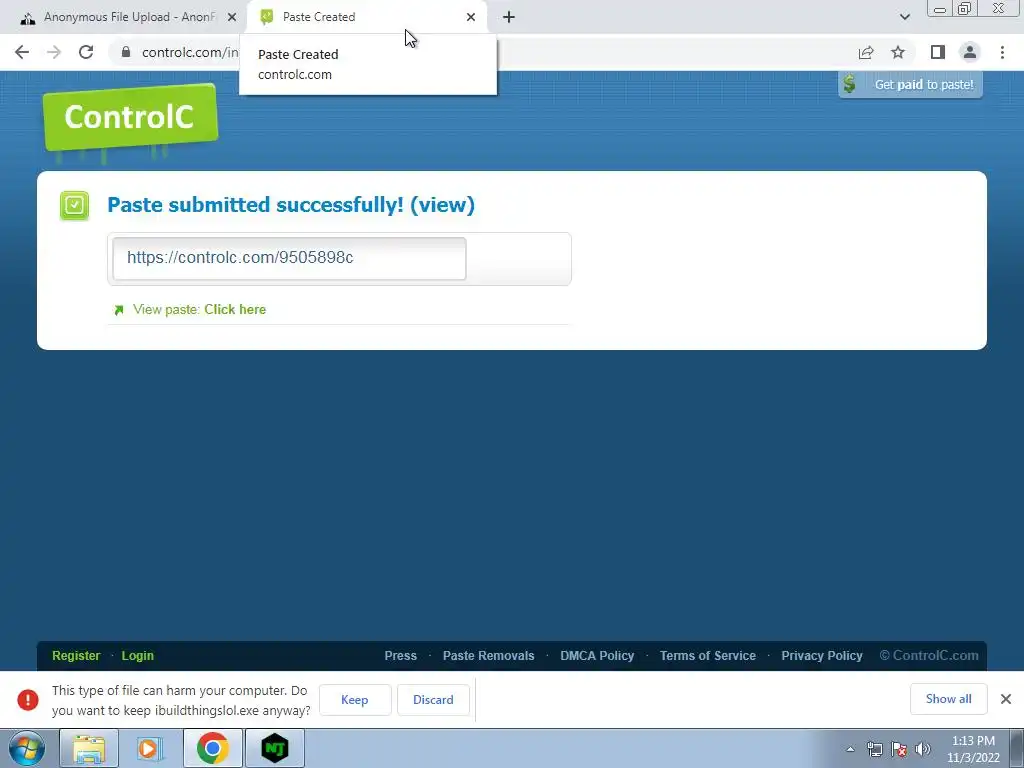The width and height of the screenshot is (1024, 768).
Task: Close the Paste Created tab
Action: pyautogui.click(x=471, y=17)
